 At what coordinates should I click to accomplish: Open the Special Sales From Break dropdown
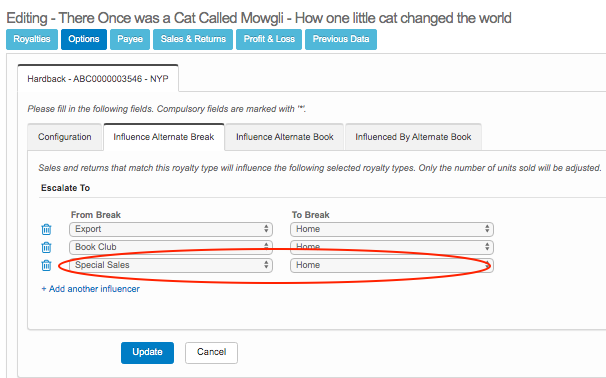tap(171, 265)
